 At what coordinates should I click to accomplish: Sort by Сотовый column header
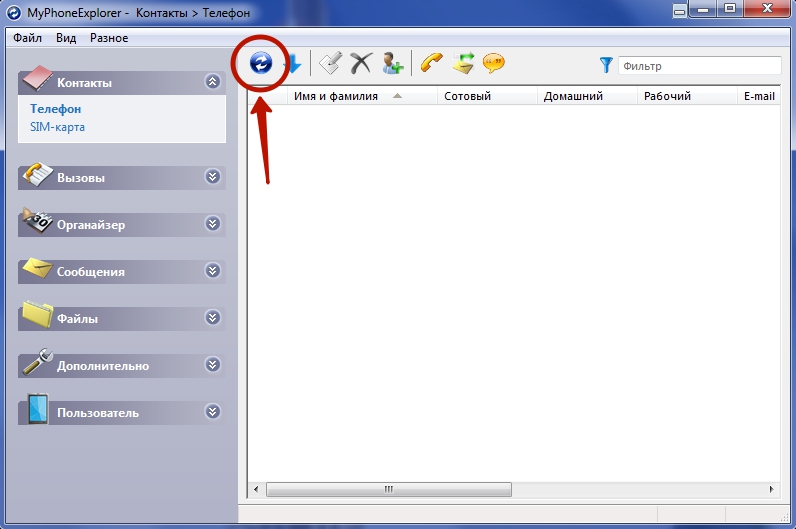[x=487, y=96]
